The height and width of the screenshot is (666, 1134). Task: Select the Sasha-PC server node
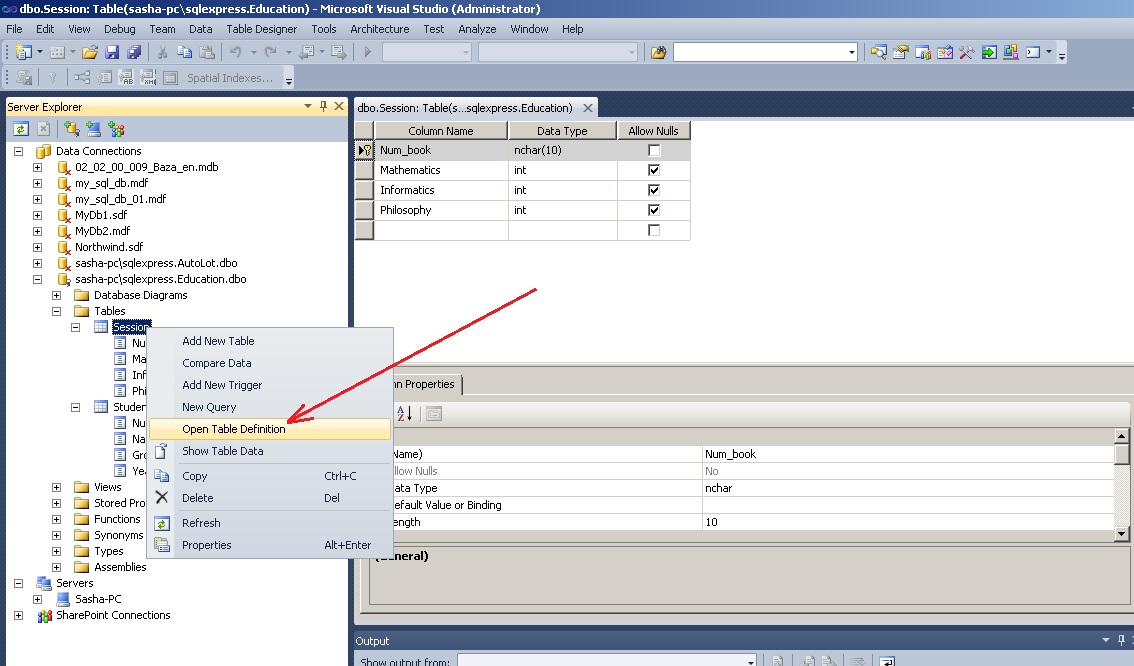click(98, 599)
